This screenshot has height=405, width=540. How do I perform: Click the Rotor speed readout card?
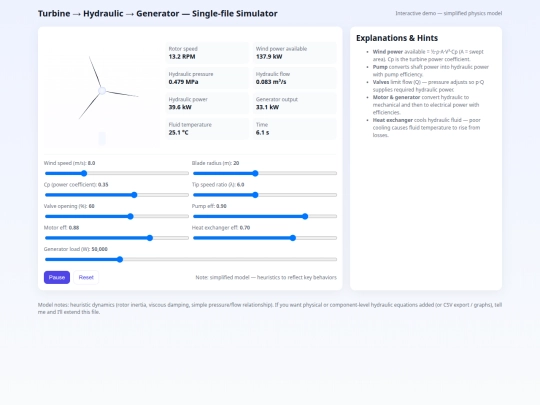pyautogui.click(x=207, y=53)
